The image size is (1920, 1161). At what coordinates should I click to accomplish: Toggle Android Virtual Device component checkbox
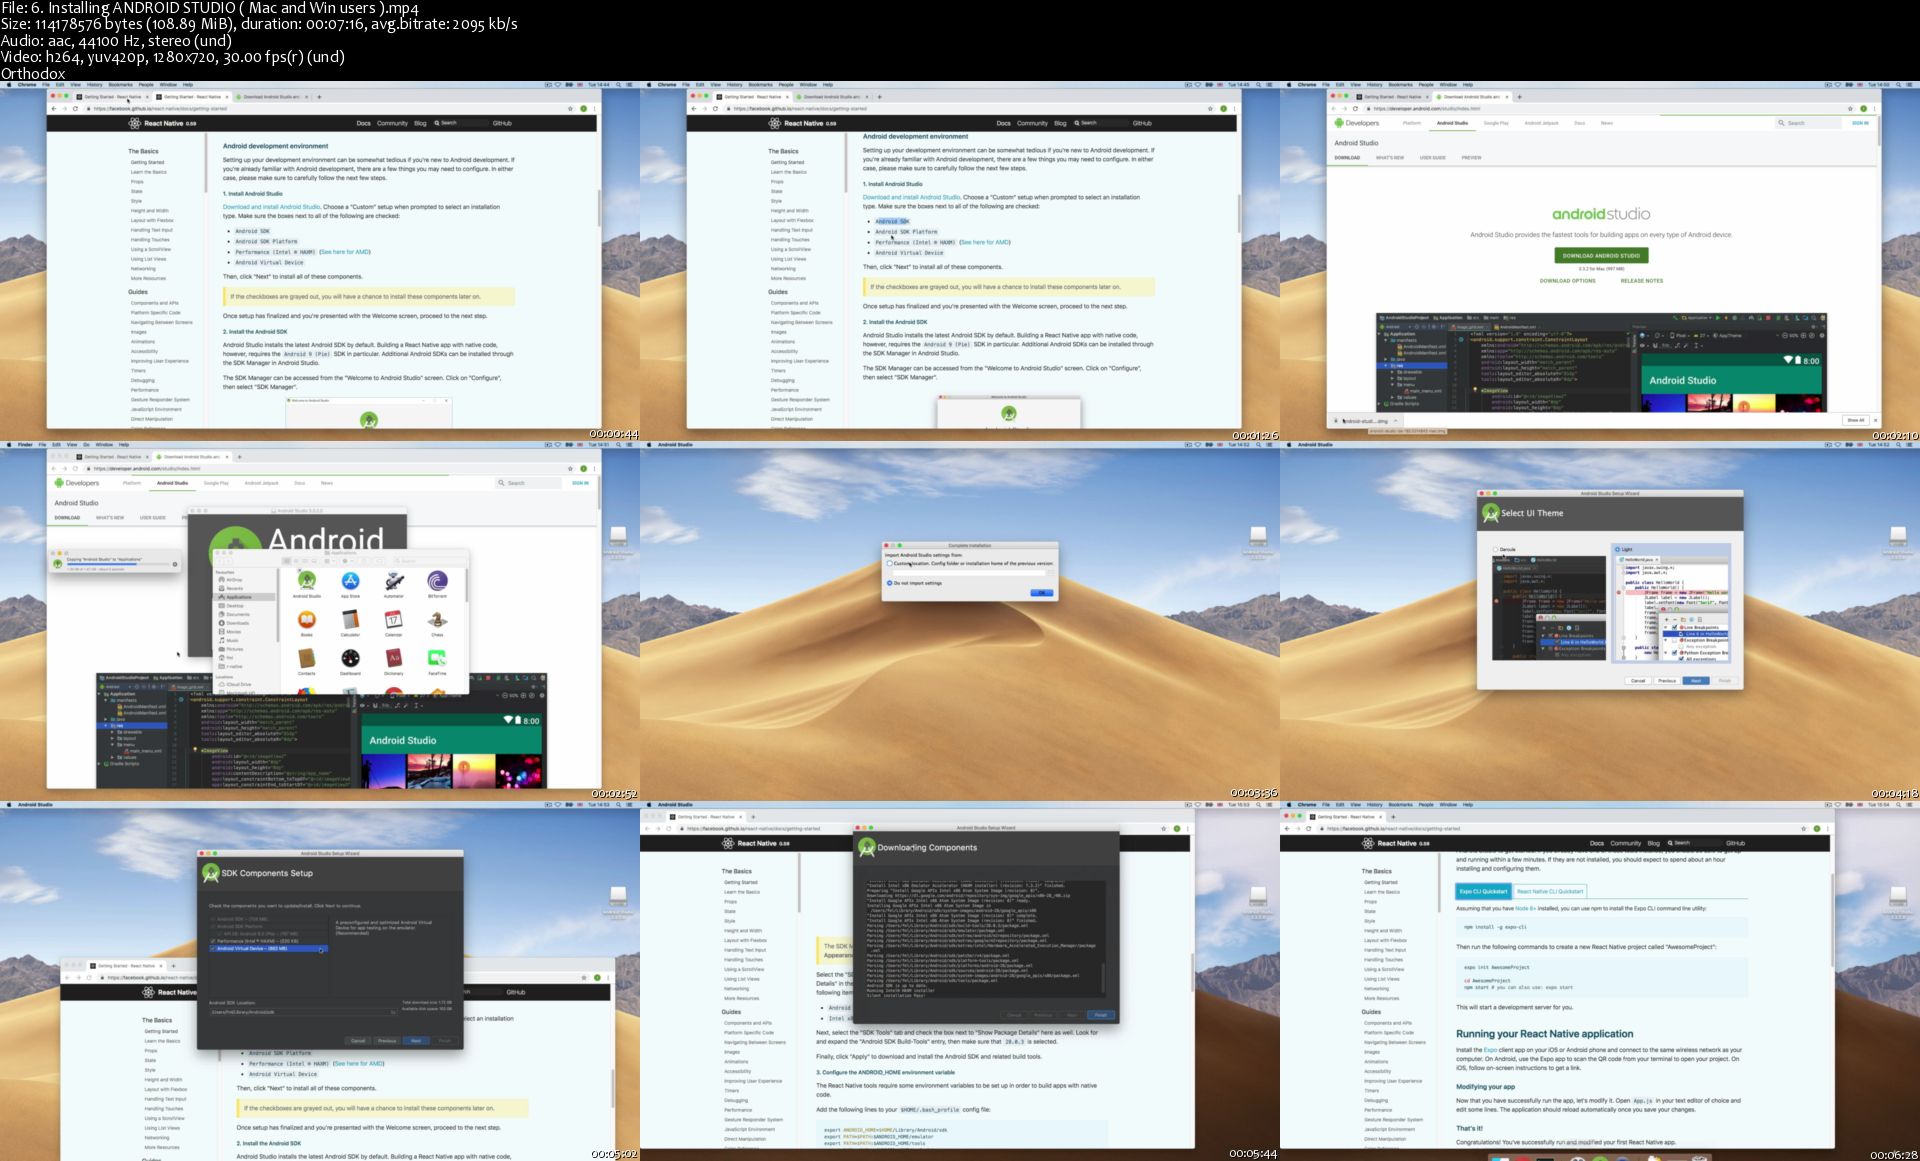[x=213, y=948]
